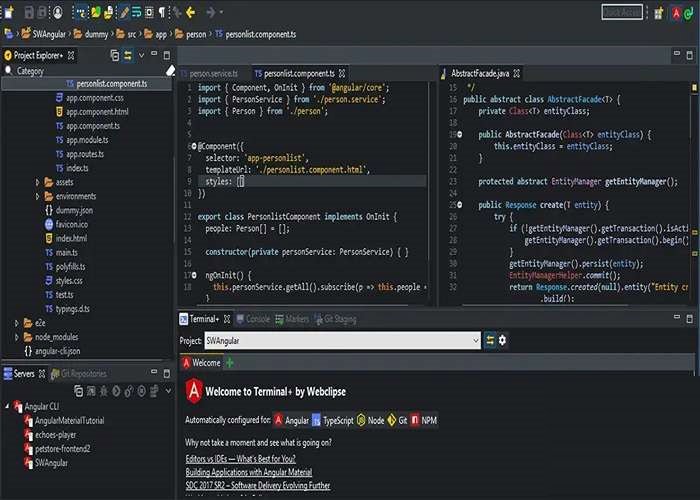The width and height of the screenshot is (700, 500).
Task: Click the Open Perspective icon
Action: click(658, 12)
